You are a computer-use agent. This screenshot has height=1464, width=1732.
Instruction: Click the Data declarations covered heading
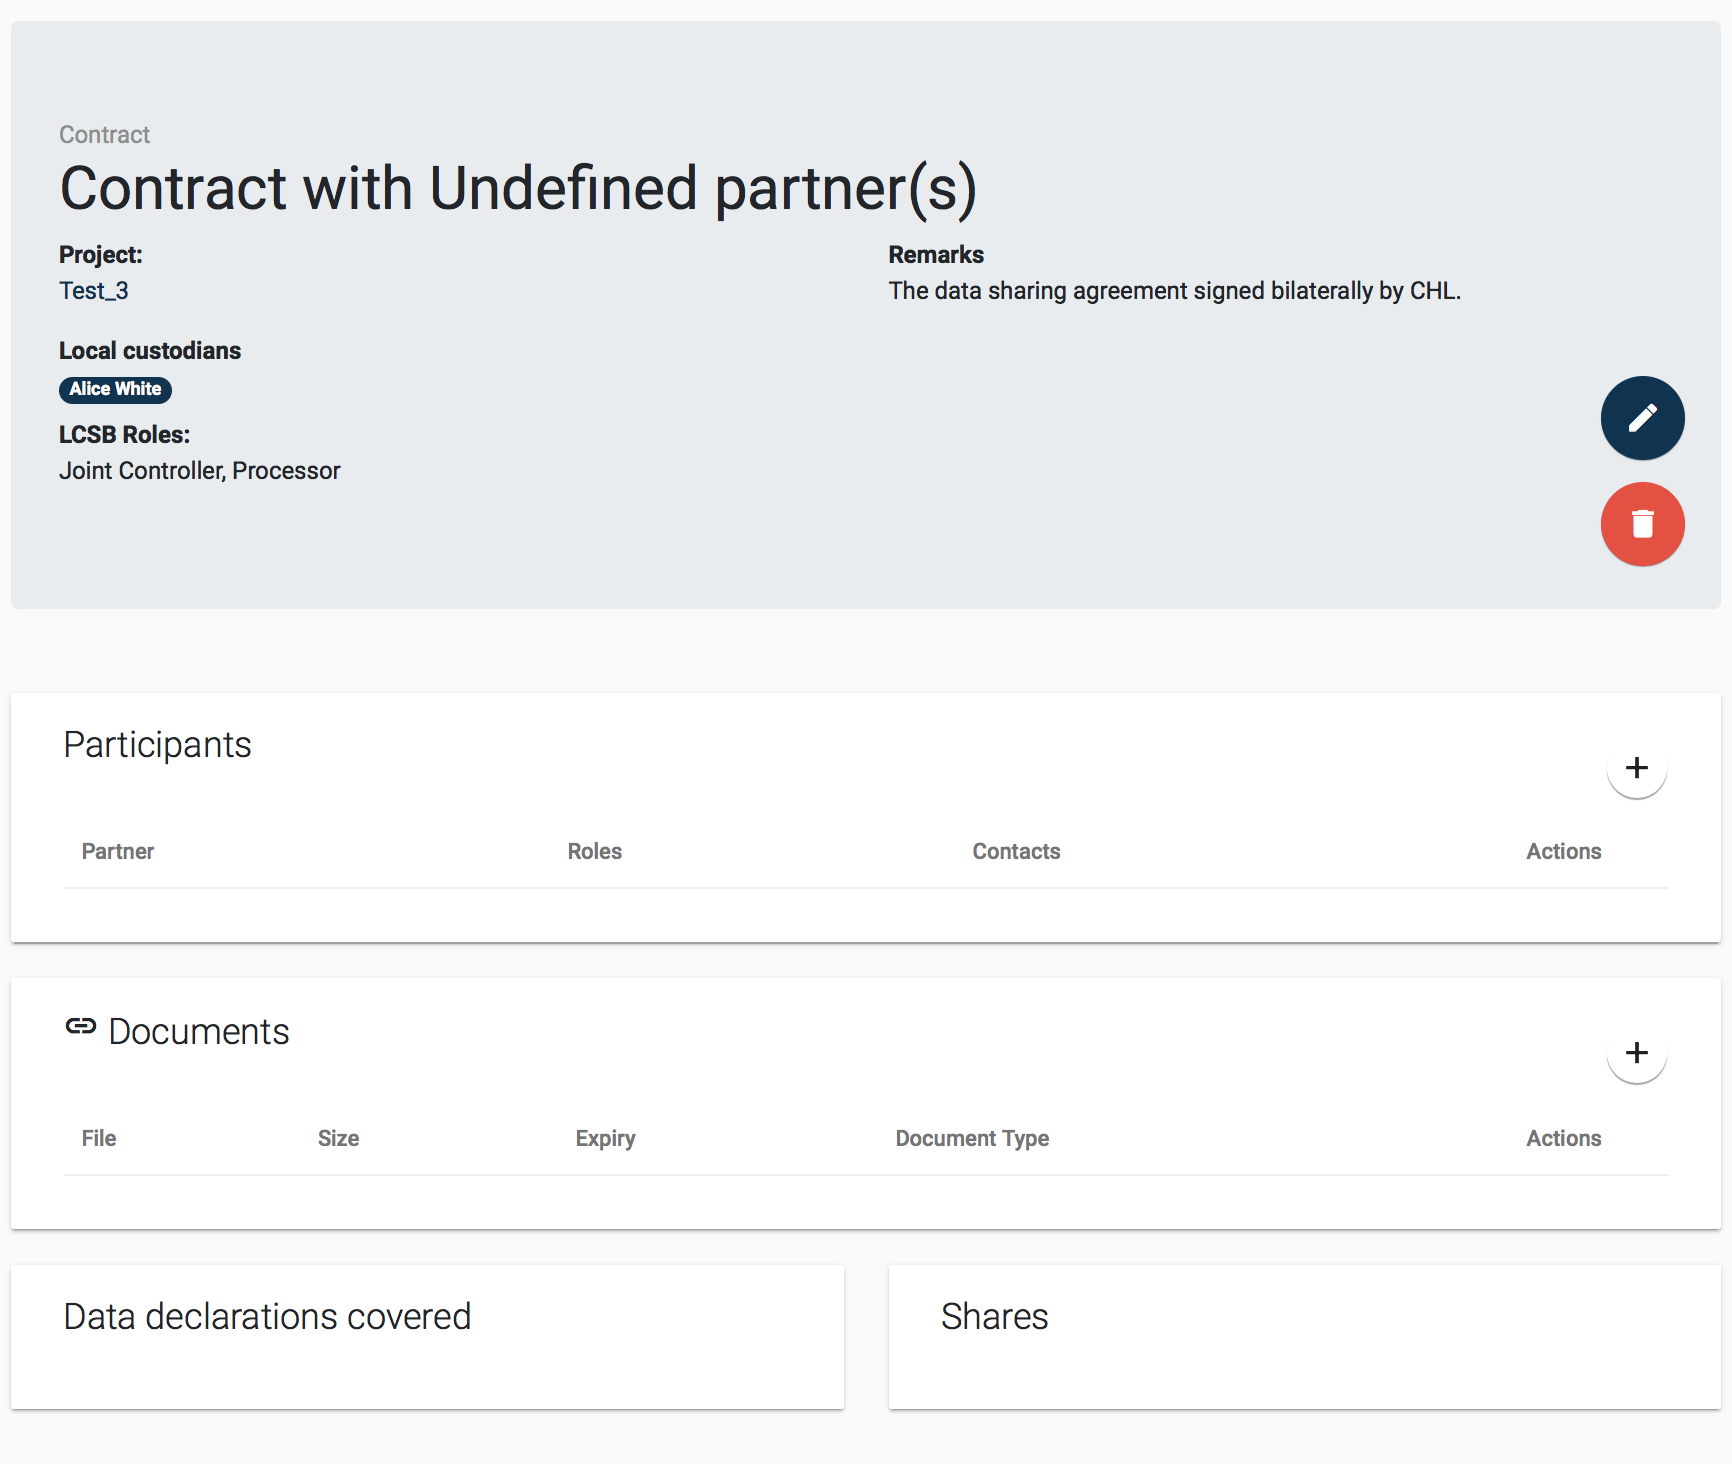267,1317
